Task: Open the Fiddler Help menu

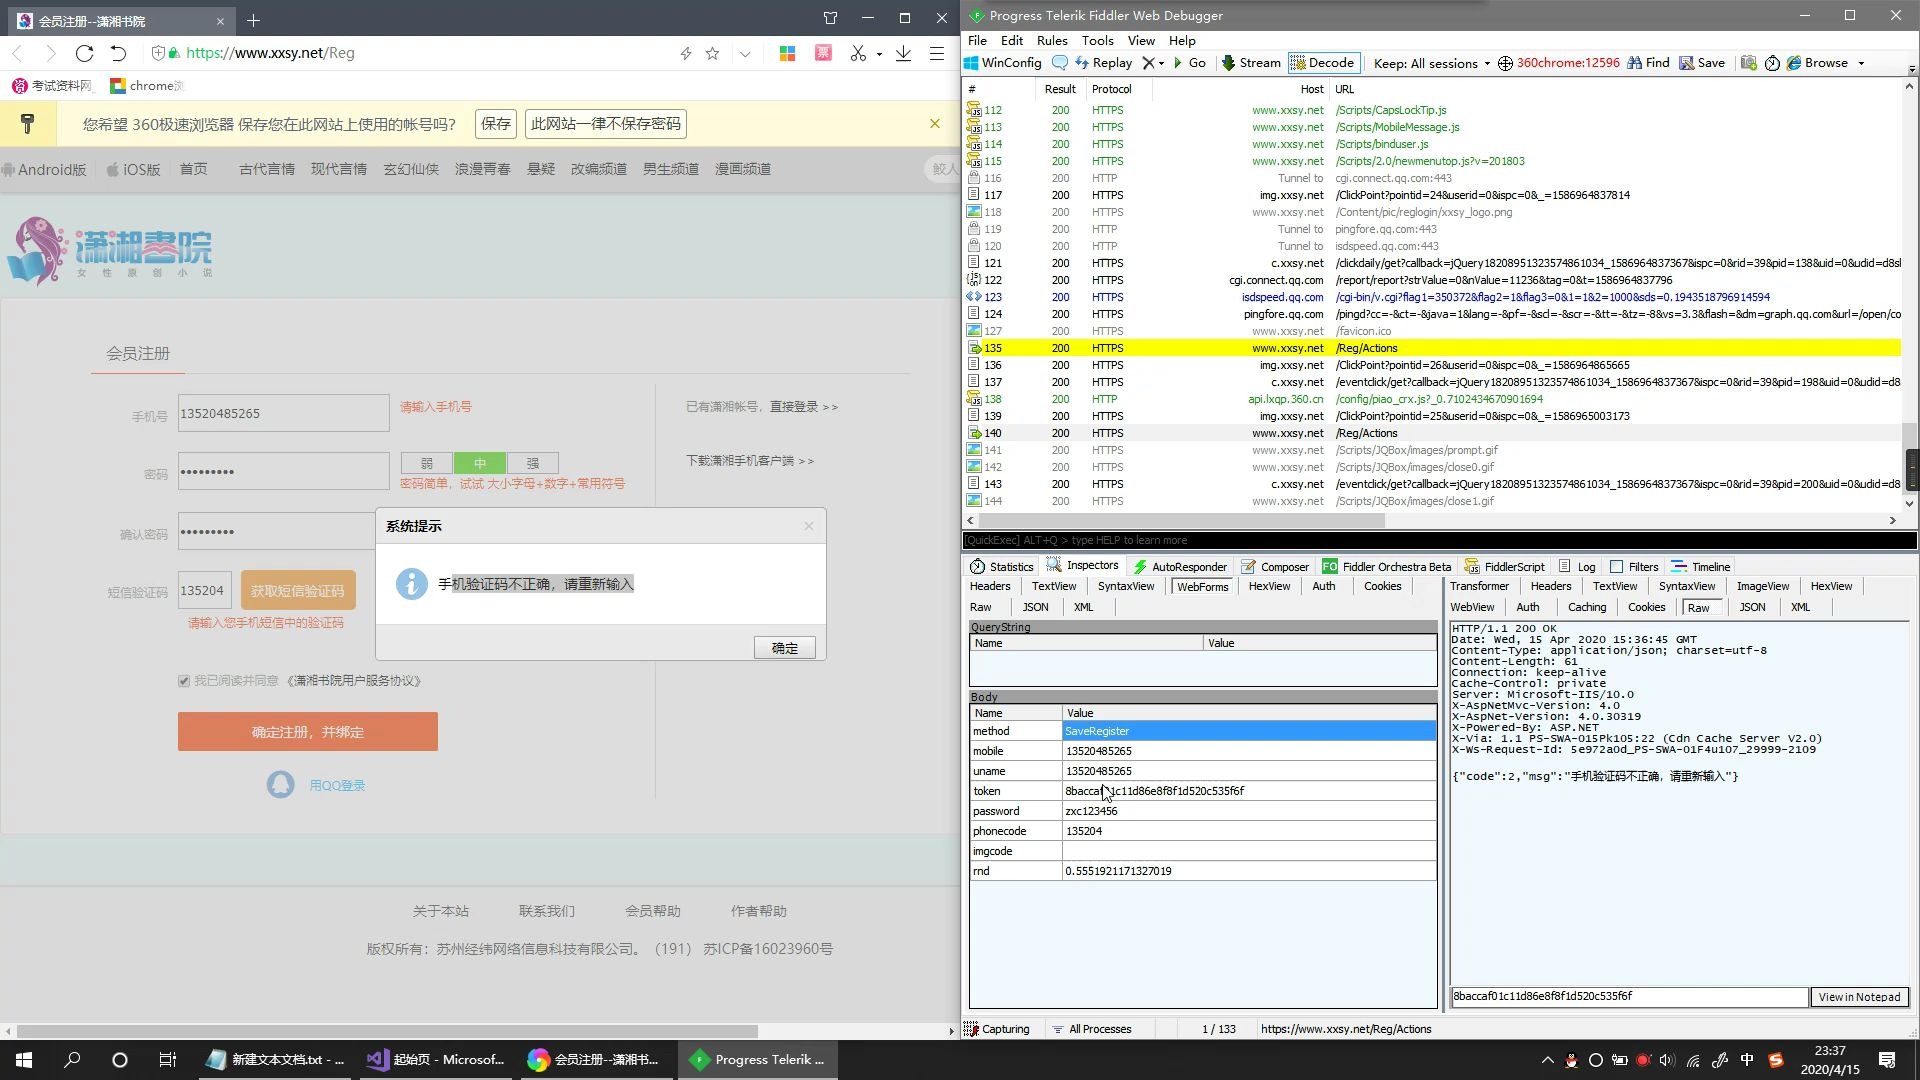Action: pyautogui.click(x=1182, y=40)
